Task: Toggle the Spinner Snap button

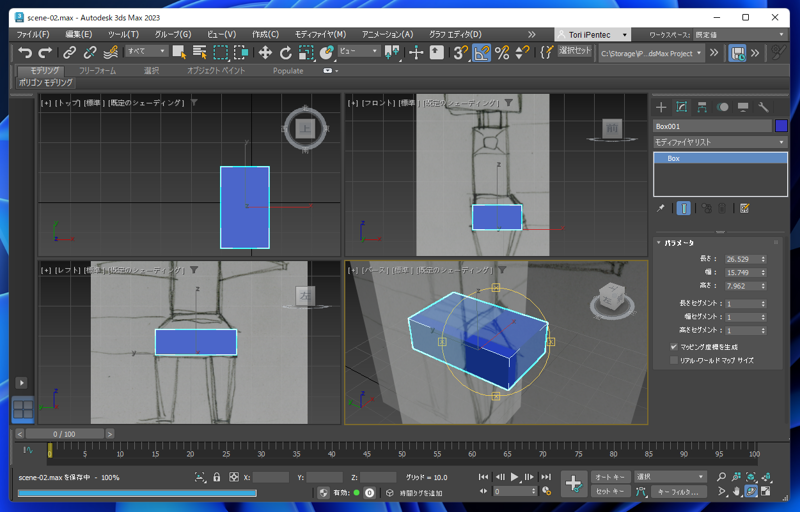Action: click(x=522, y=52)
